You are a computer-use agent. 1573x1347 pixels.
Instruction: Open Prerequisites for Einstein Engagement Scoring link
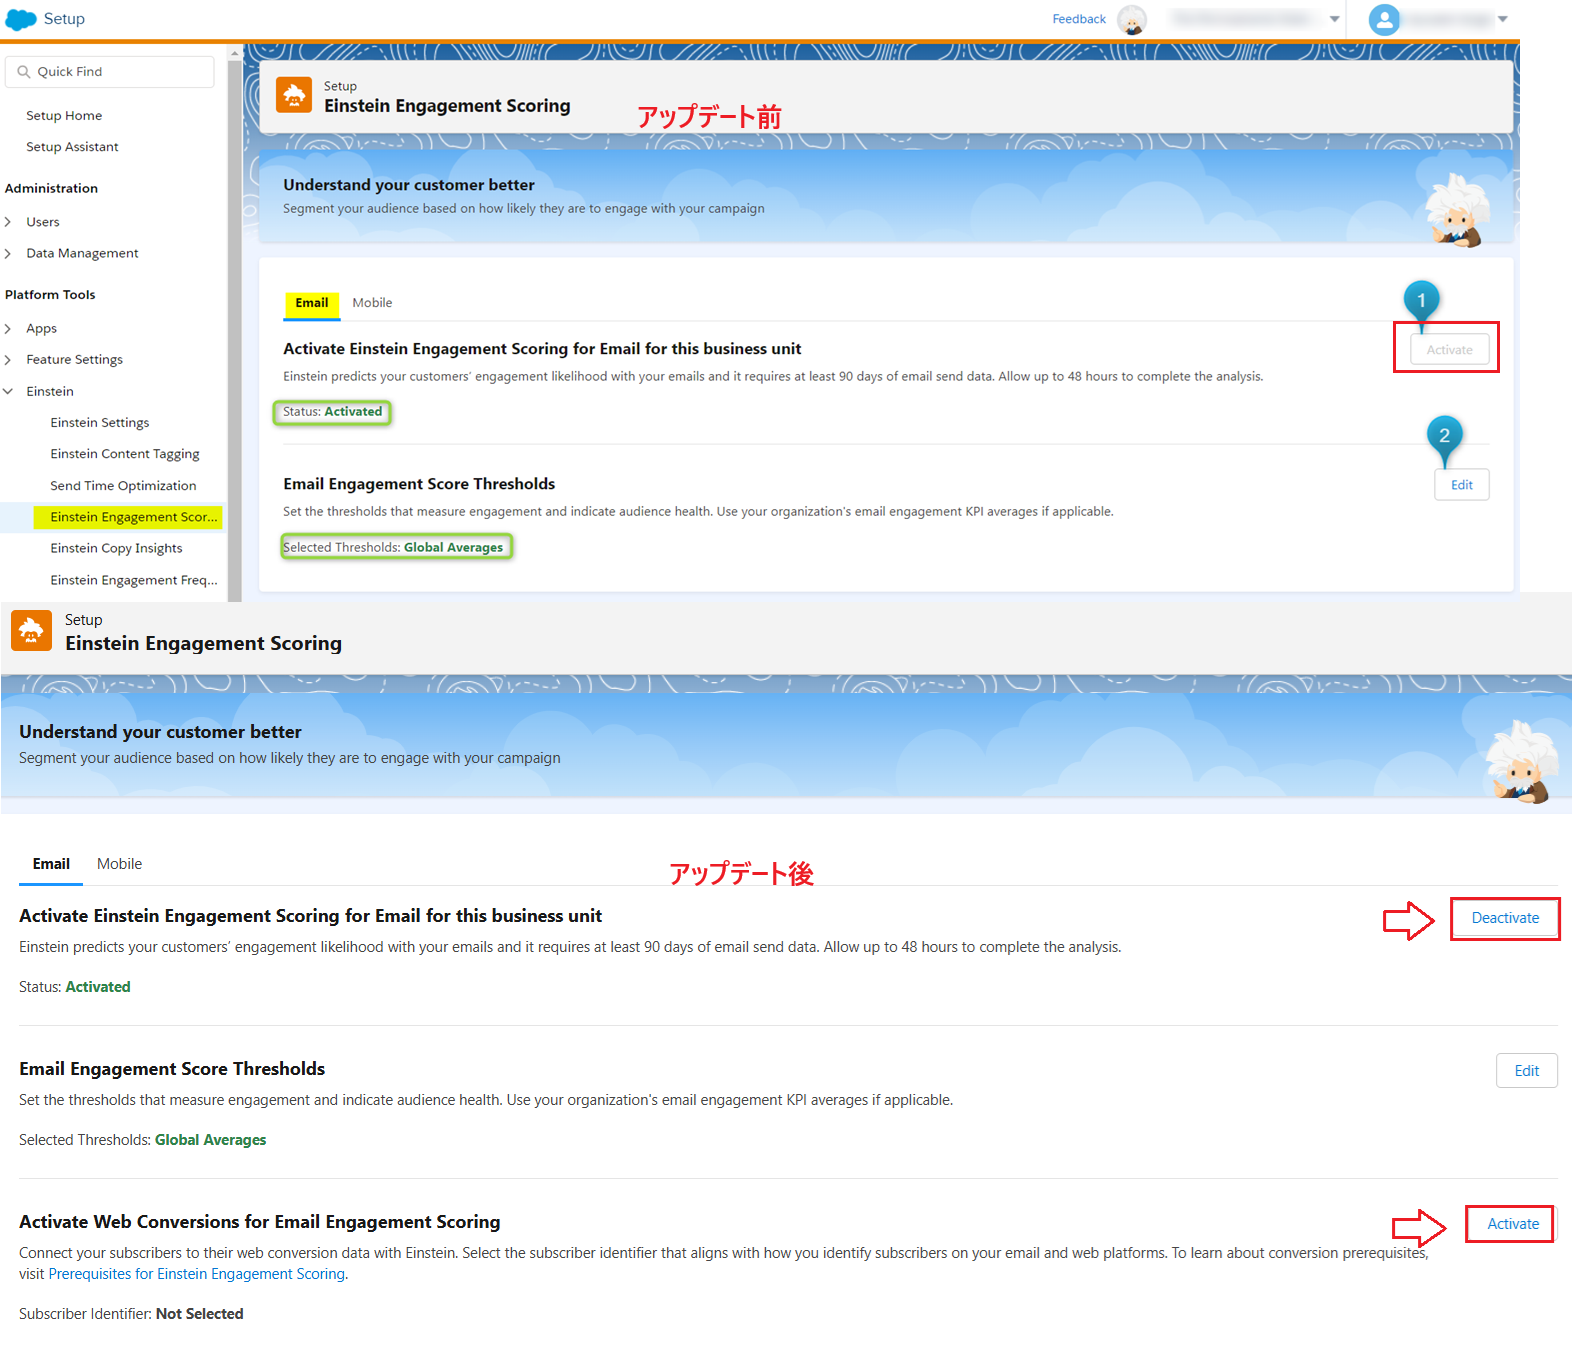[197, 1274]
